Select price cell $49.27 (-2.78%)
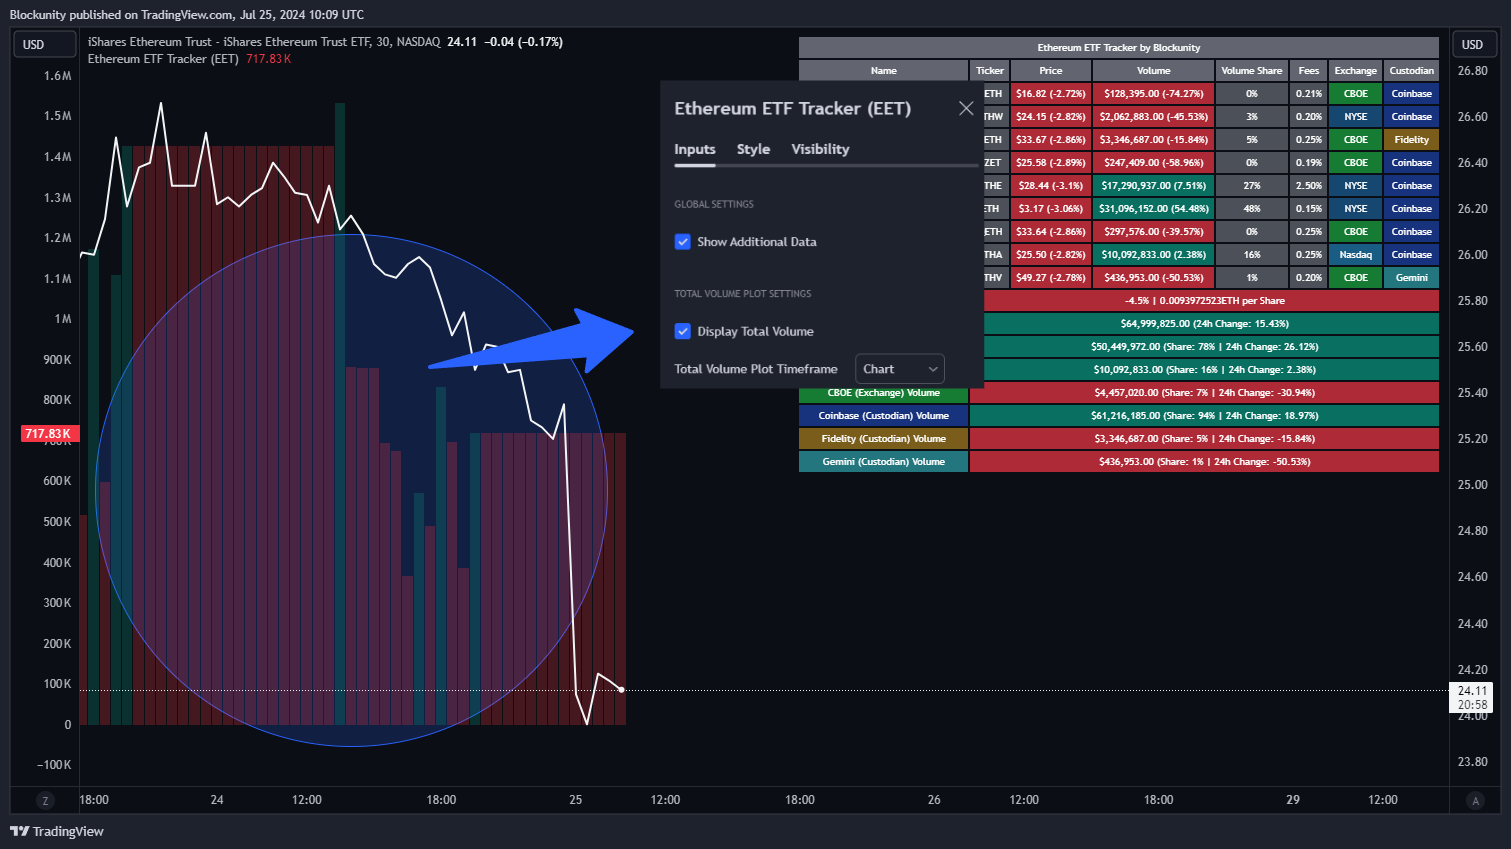The image size is (1511, 849). (1051, 277)
